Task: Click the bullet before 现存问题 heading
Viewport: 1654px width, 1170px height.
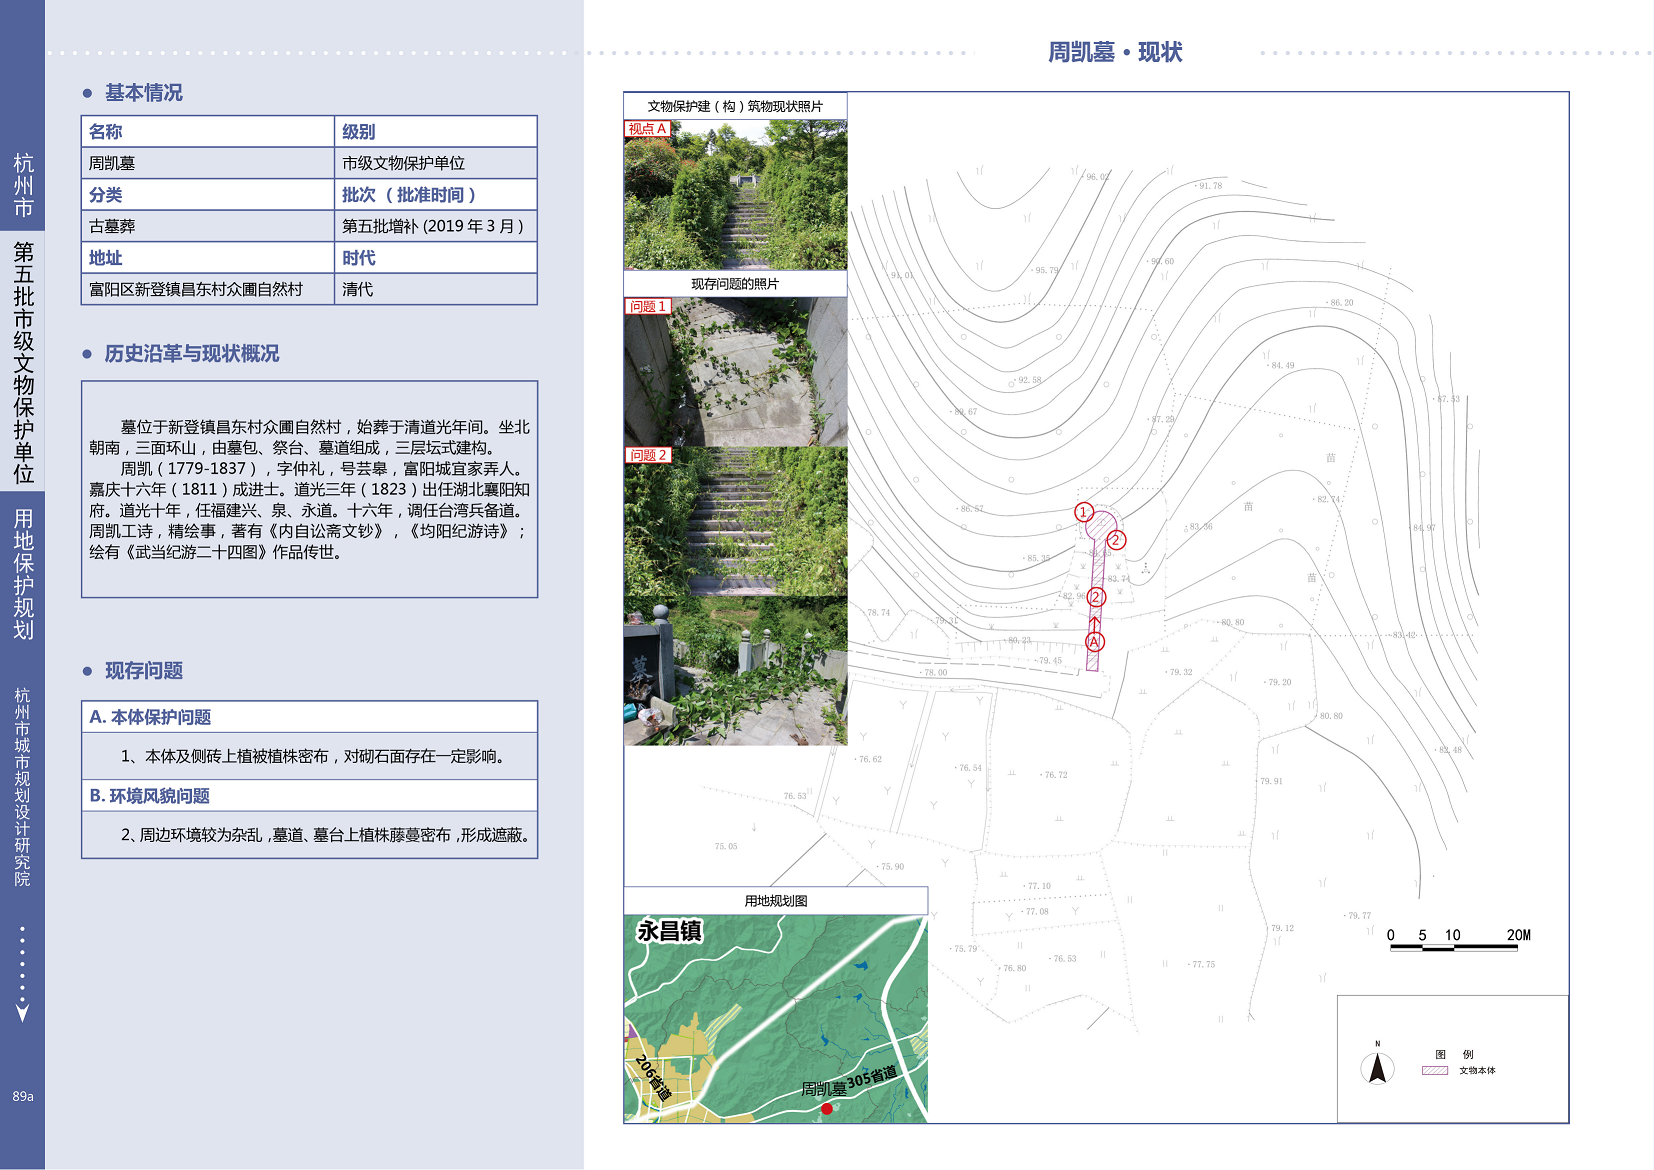Action: 88,671
